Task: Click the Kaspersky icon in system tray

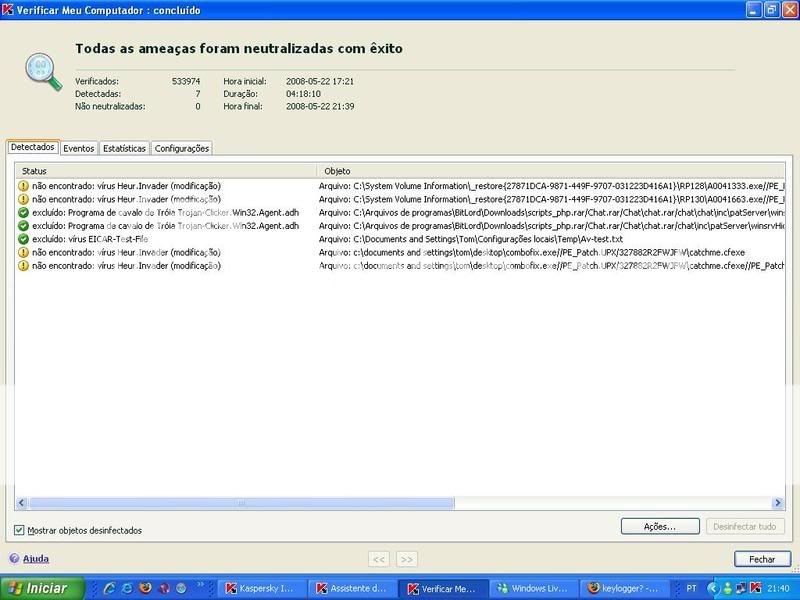Action: (x=757, y=589)
